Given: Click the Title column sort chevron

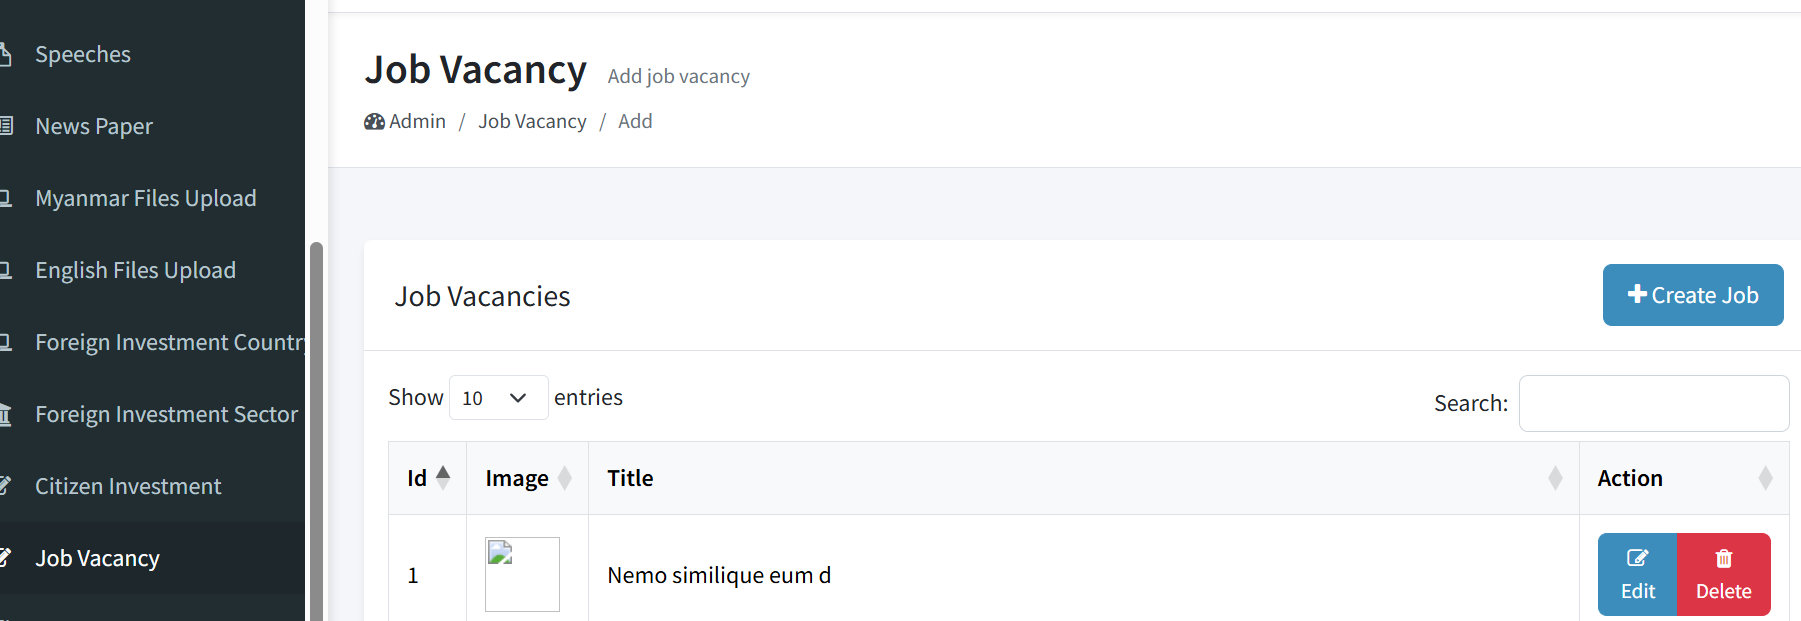Looking at the screenshot, I should [x=1554, y=478].
